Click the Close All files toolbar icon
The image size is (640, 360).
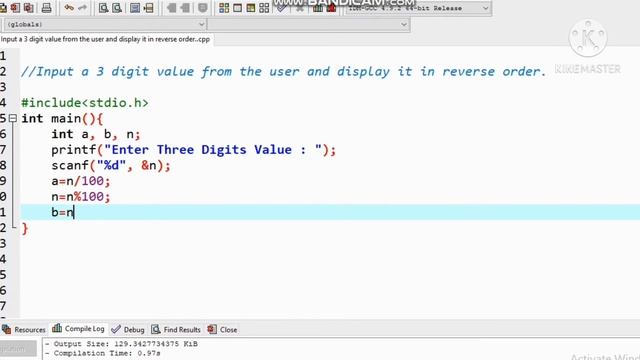(x=29, y=8)
